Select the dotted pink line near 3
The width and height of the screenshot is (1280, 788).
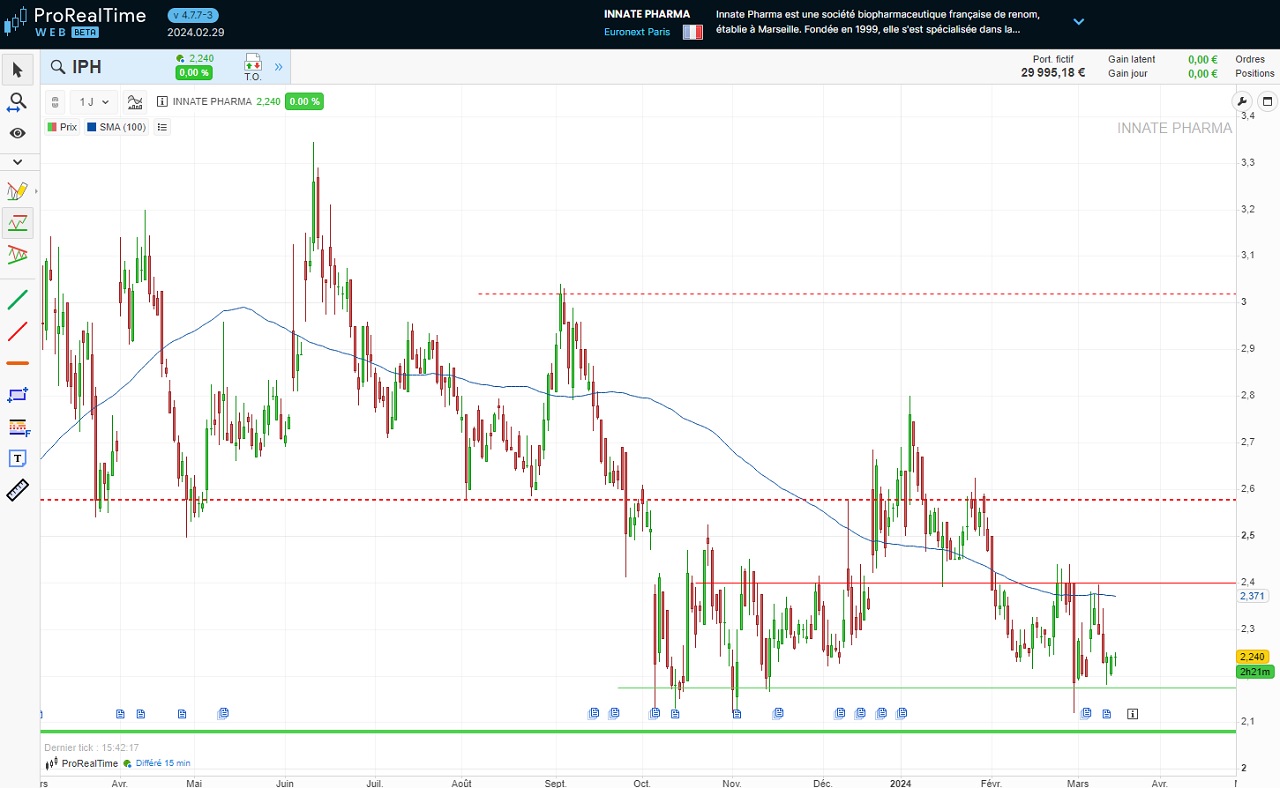(x=857, y=294)
